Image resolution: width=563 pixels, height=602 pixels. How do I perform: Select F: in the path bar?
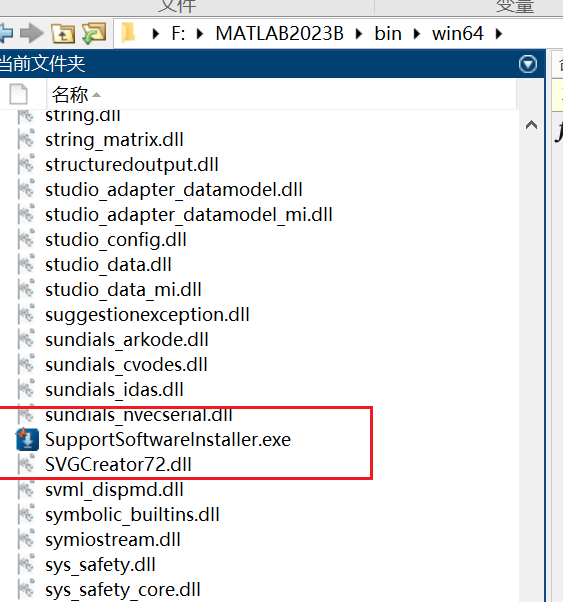click(x=178, y=33)
